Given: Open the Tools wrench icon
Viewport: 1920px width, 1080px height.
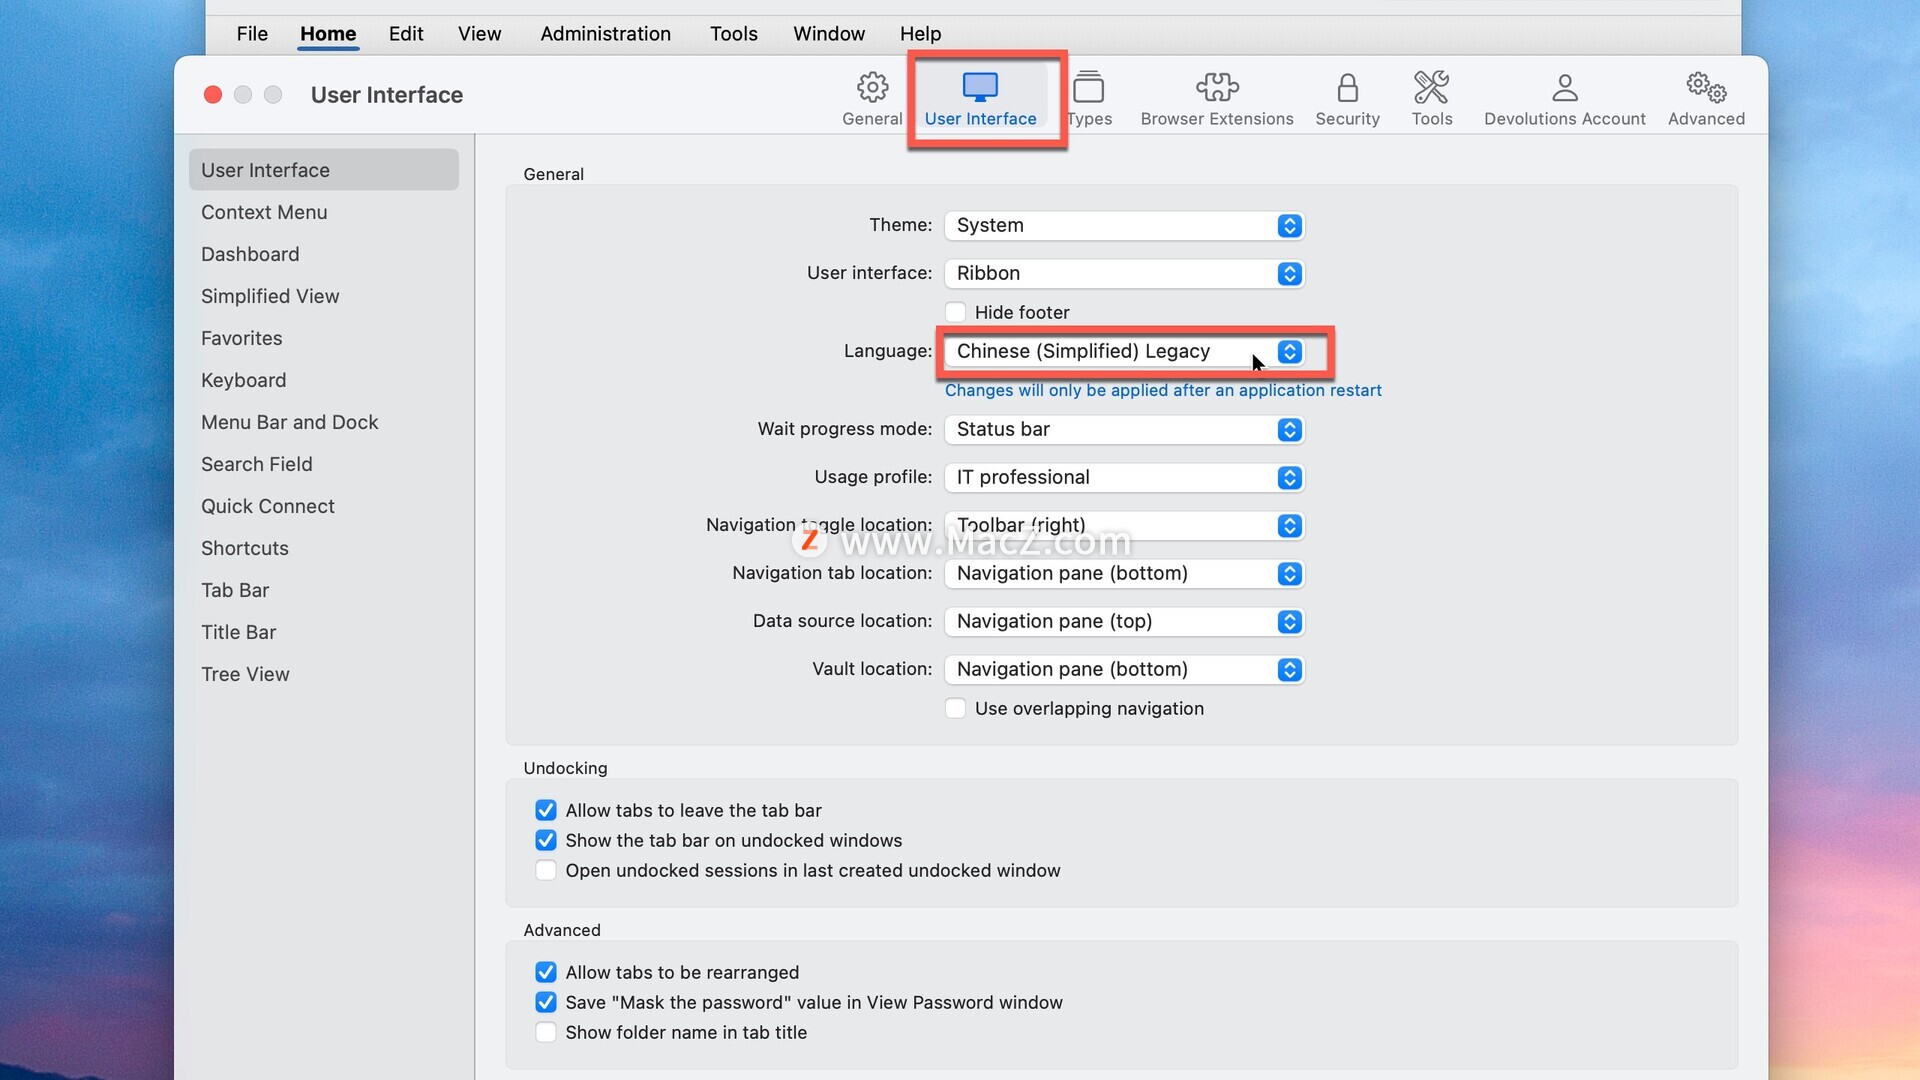Looking at the screenshot, I should 1431,88.
